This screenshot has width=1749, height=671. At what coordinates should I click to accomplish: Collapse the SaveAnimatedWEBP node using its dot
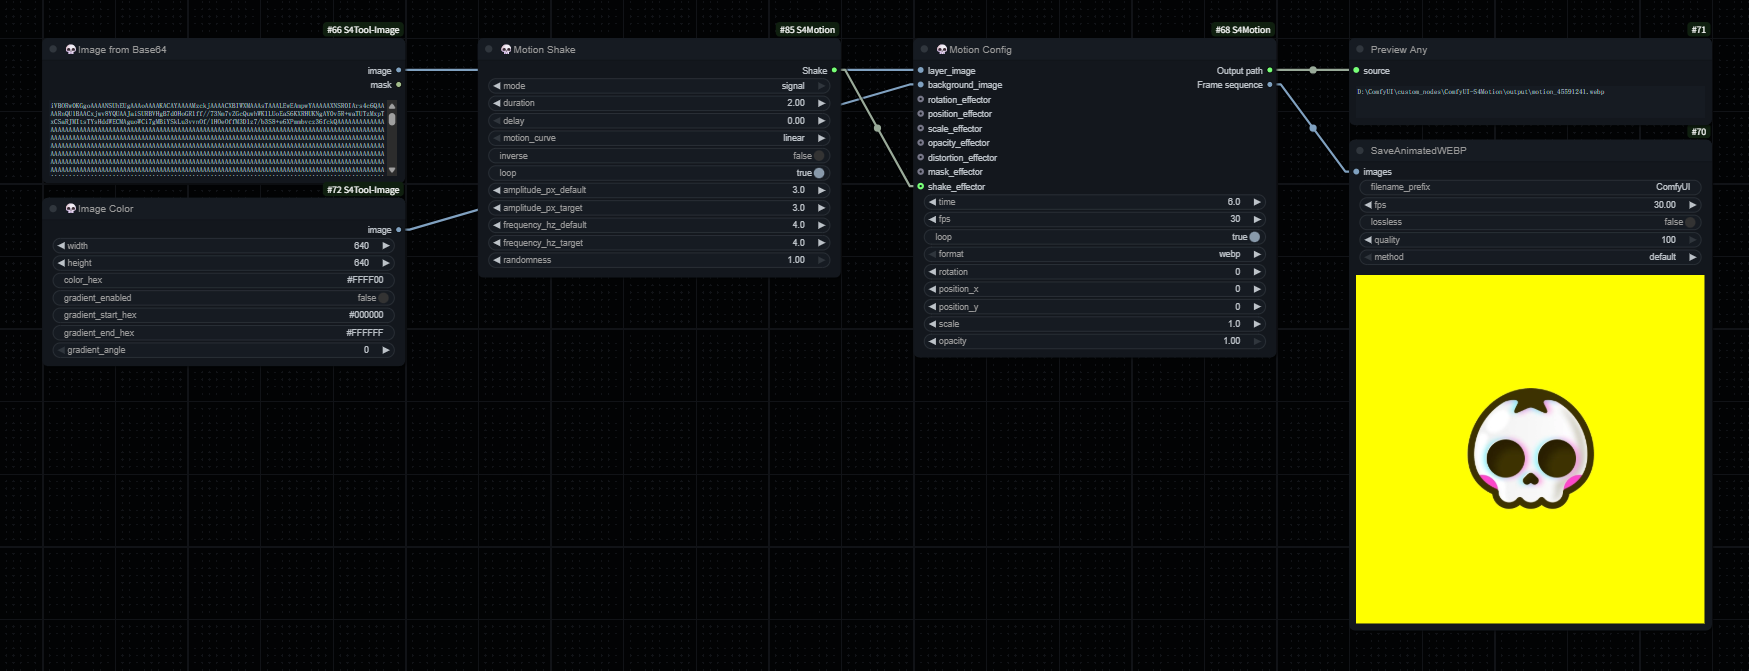(1360, 151)
